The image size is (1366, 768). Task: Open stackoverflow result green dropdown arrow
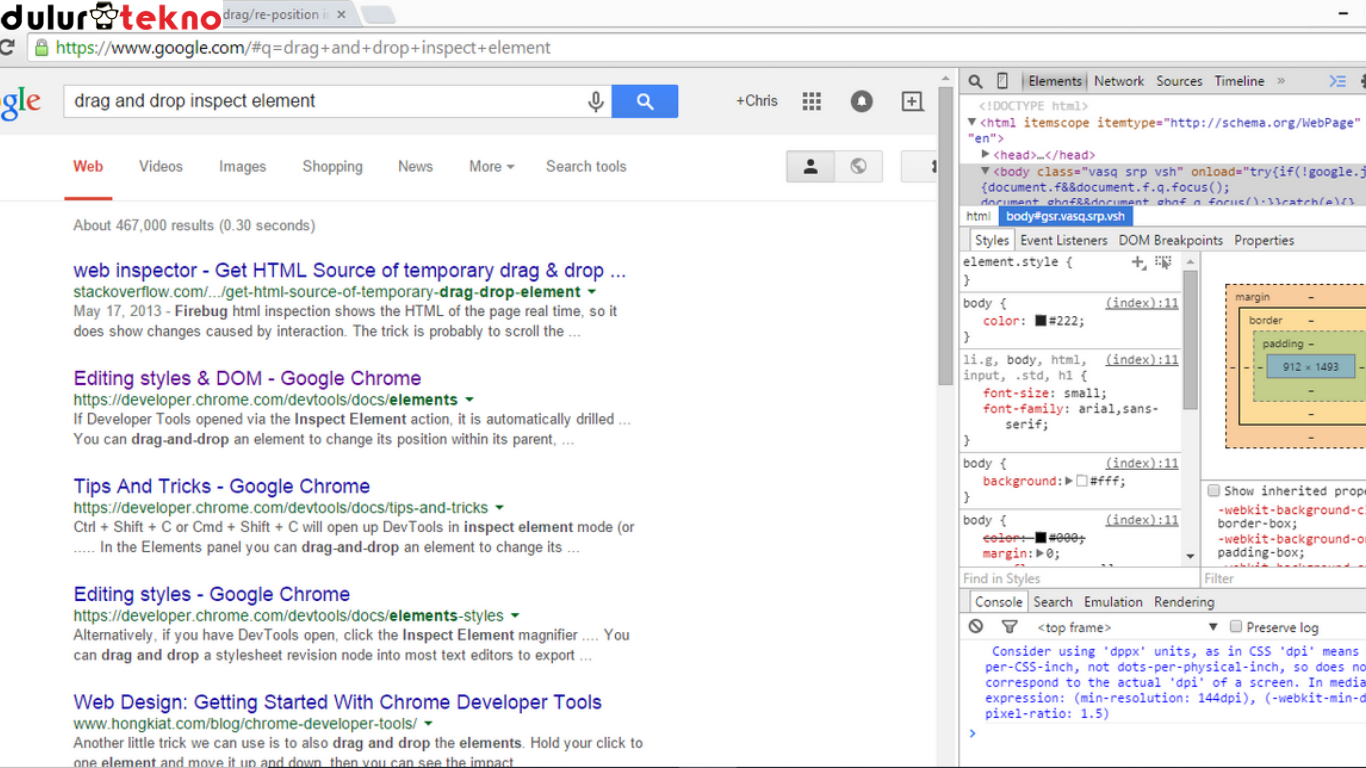tap(592, 292)
